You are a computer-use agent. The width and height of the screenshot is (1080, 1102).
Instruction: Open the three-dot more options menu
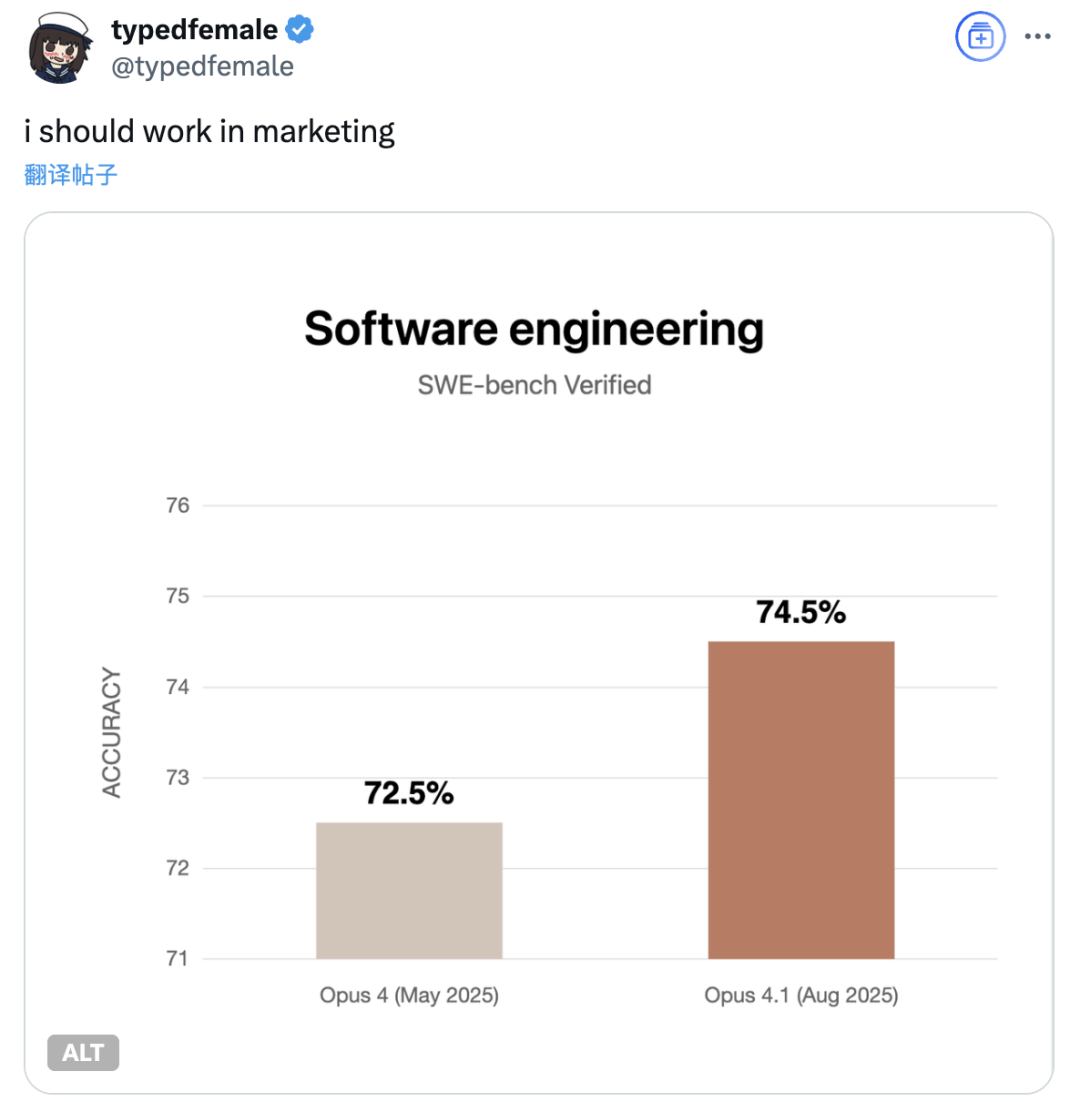pos(1037,37)
